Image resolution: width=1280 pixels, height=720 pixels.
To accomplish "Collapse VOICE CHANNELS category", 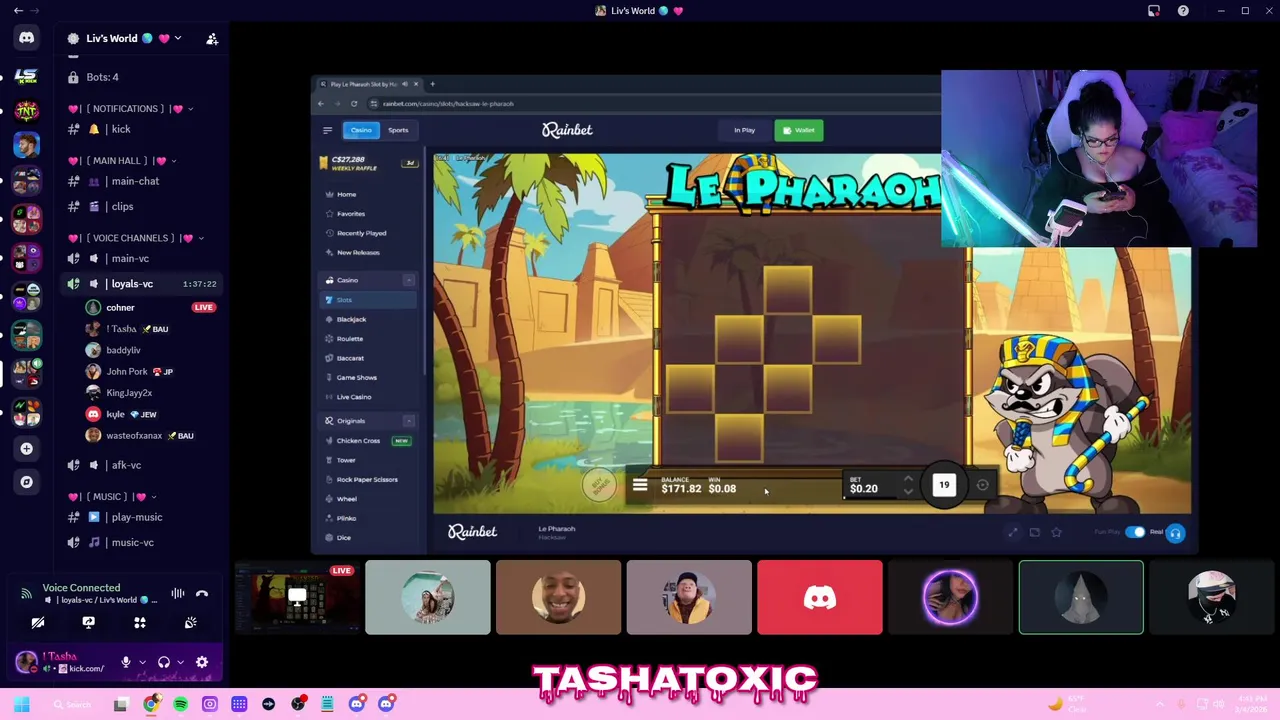I will coord(135,238).
